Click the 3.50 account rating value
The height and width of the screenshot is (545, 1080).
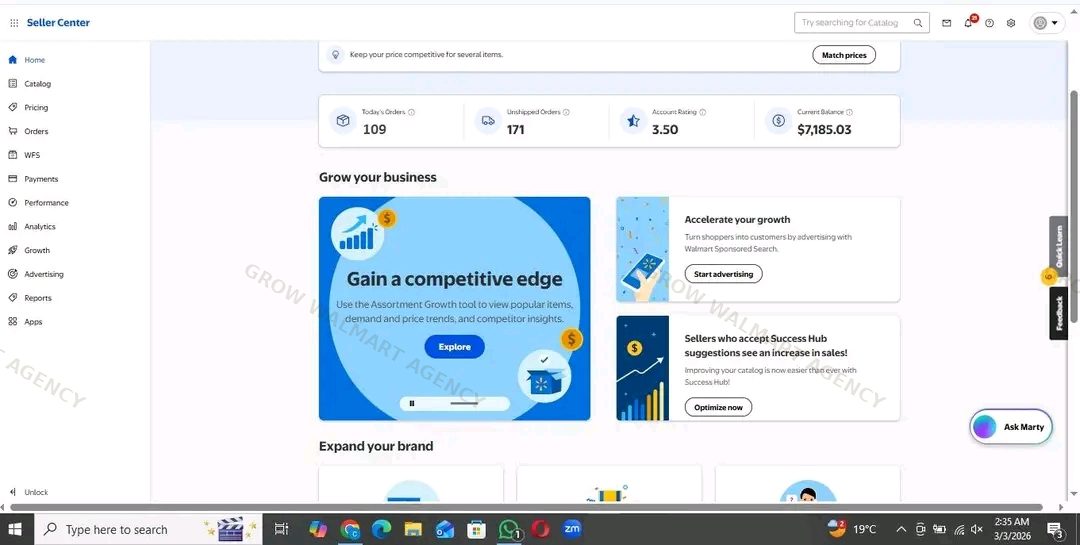coord(665,130)
